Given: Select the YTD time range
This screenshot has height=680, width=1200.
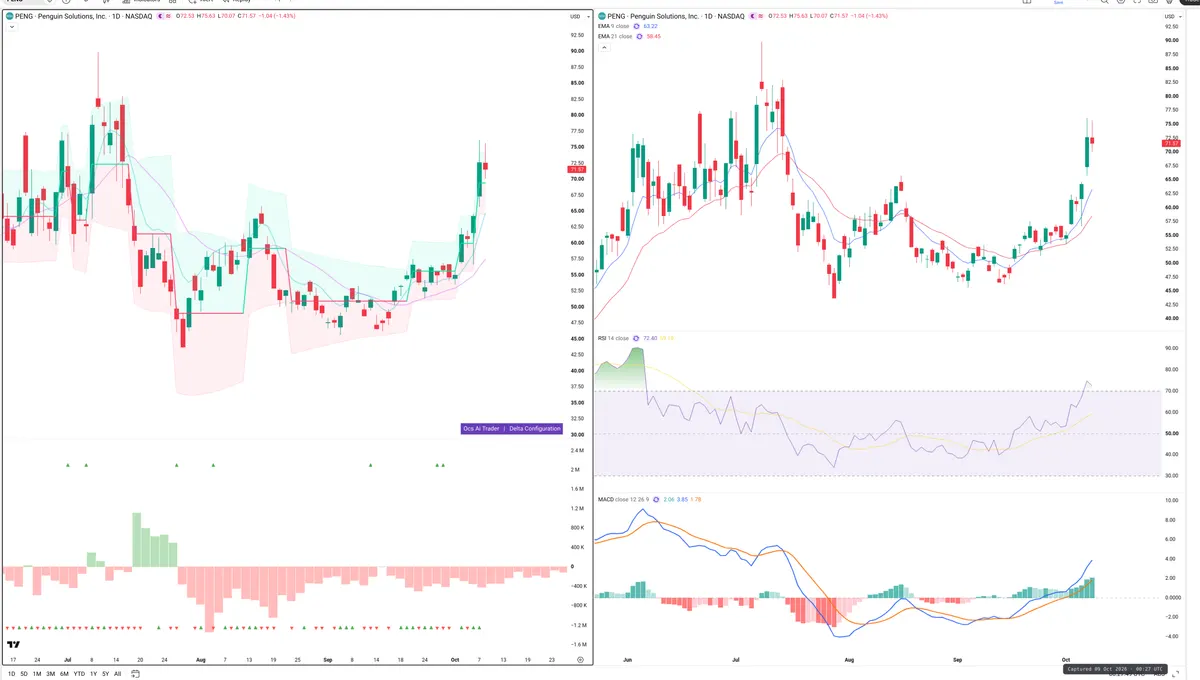Looking at the screenshot, I should [x=79, y=674].
